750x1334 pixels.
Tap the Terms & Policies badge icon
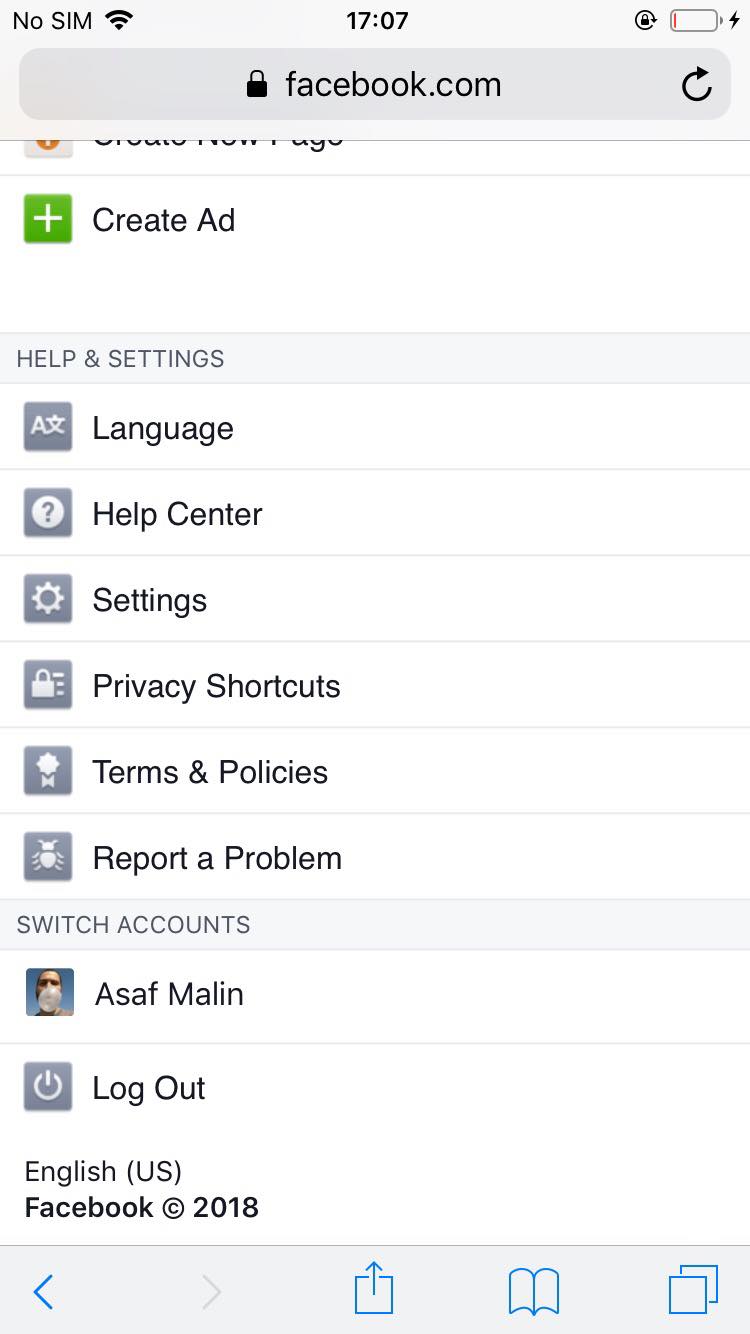tap(48, 772)
